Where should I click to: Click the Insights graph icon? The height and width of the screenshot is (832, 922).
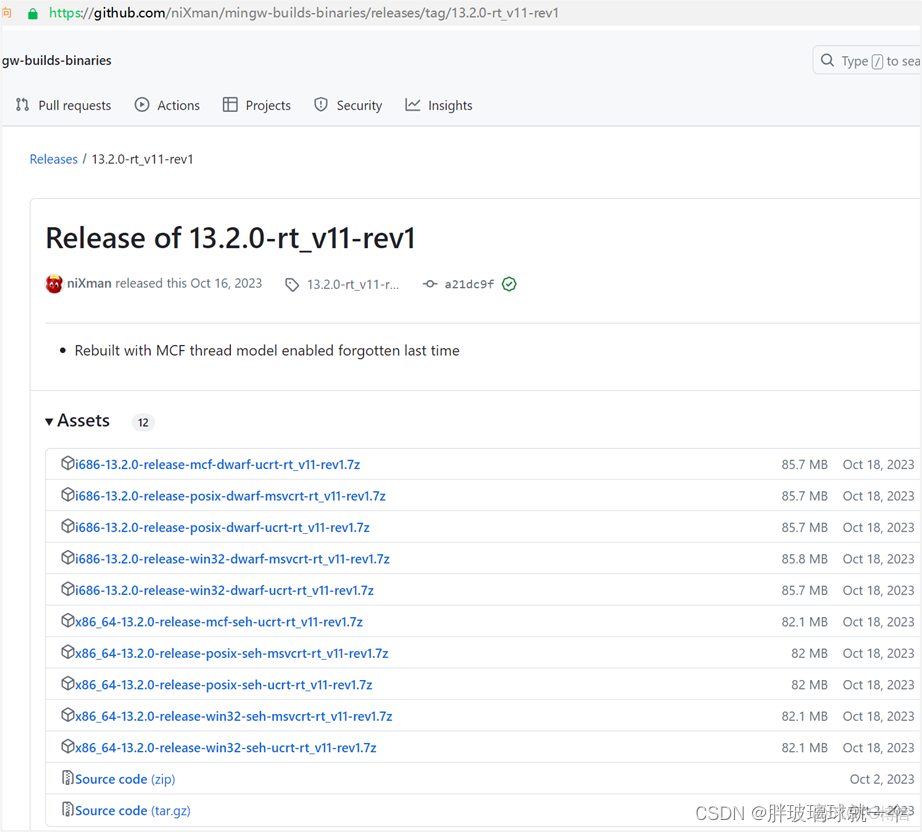click(x=413, y=105)
